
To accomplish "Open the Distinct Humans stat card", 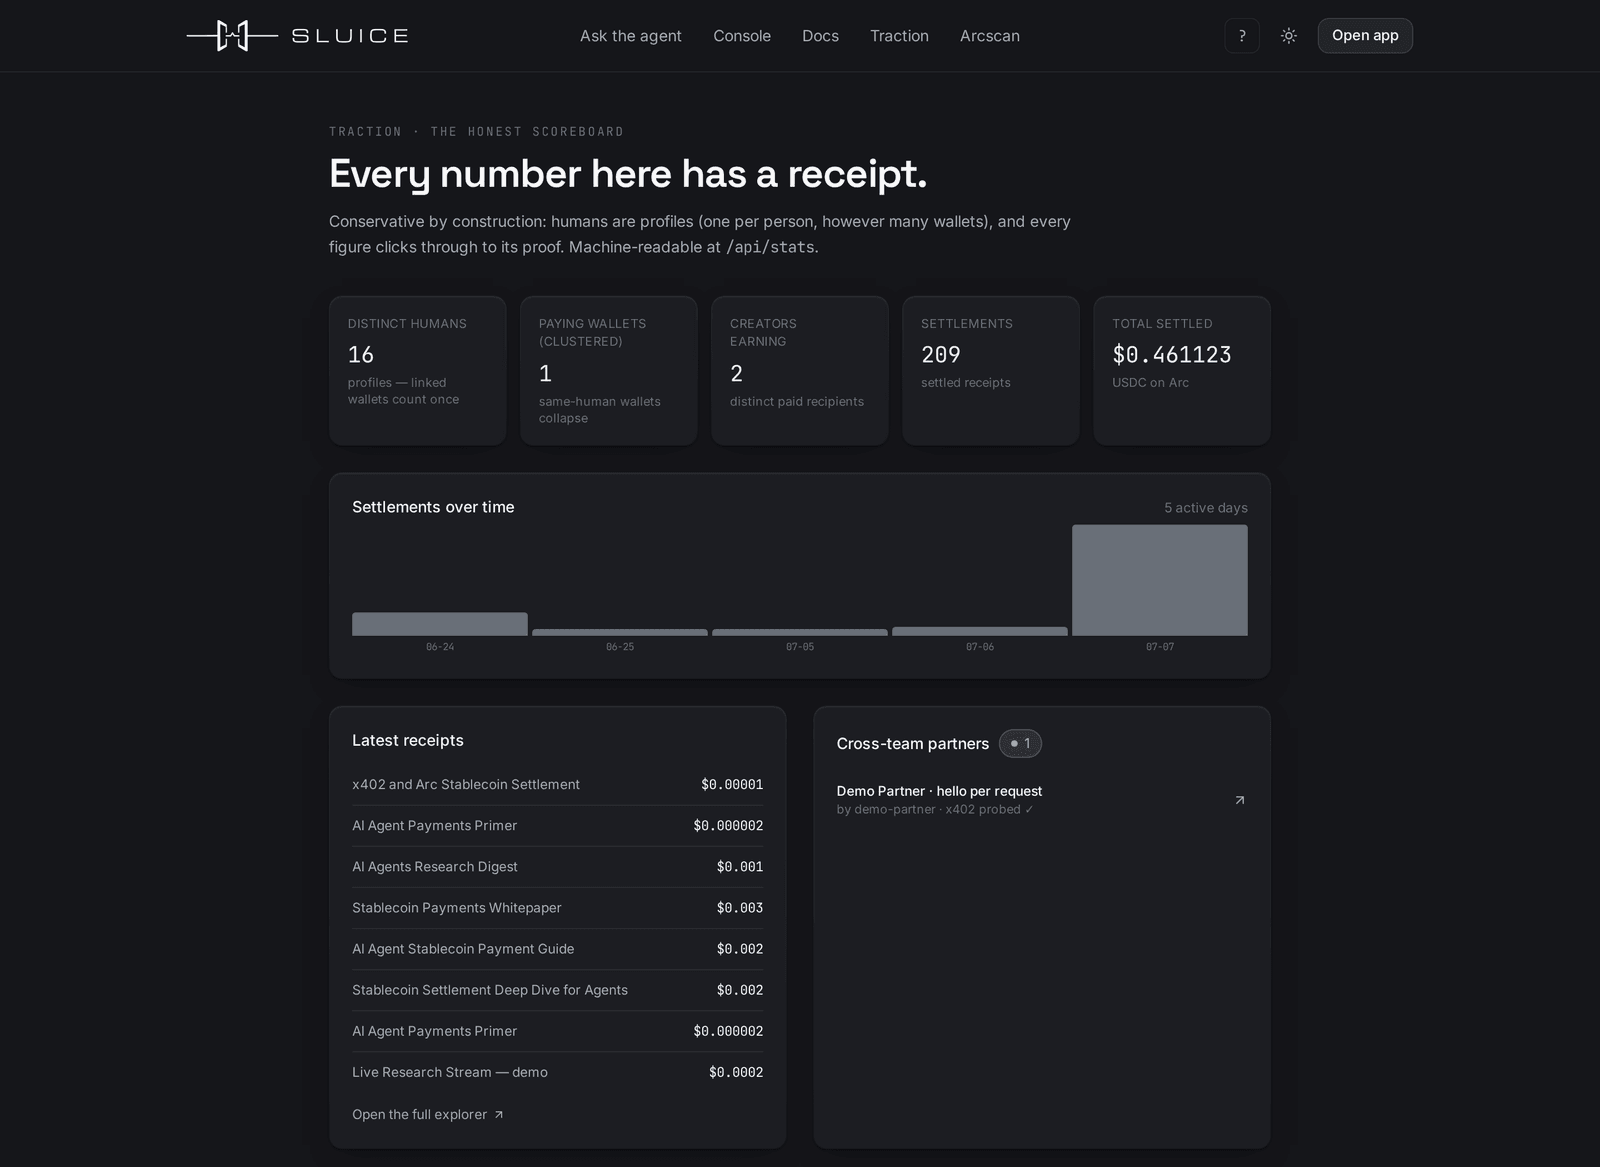I will coord(418,371).
